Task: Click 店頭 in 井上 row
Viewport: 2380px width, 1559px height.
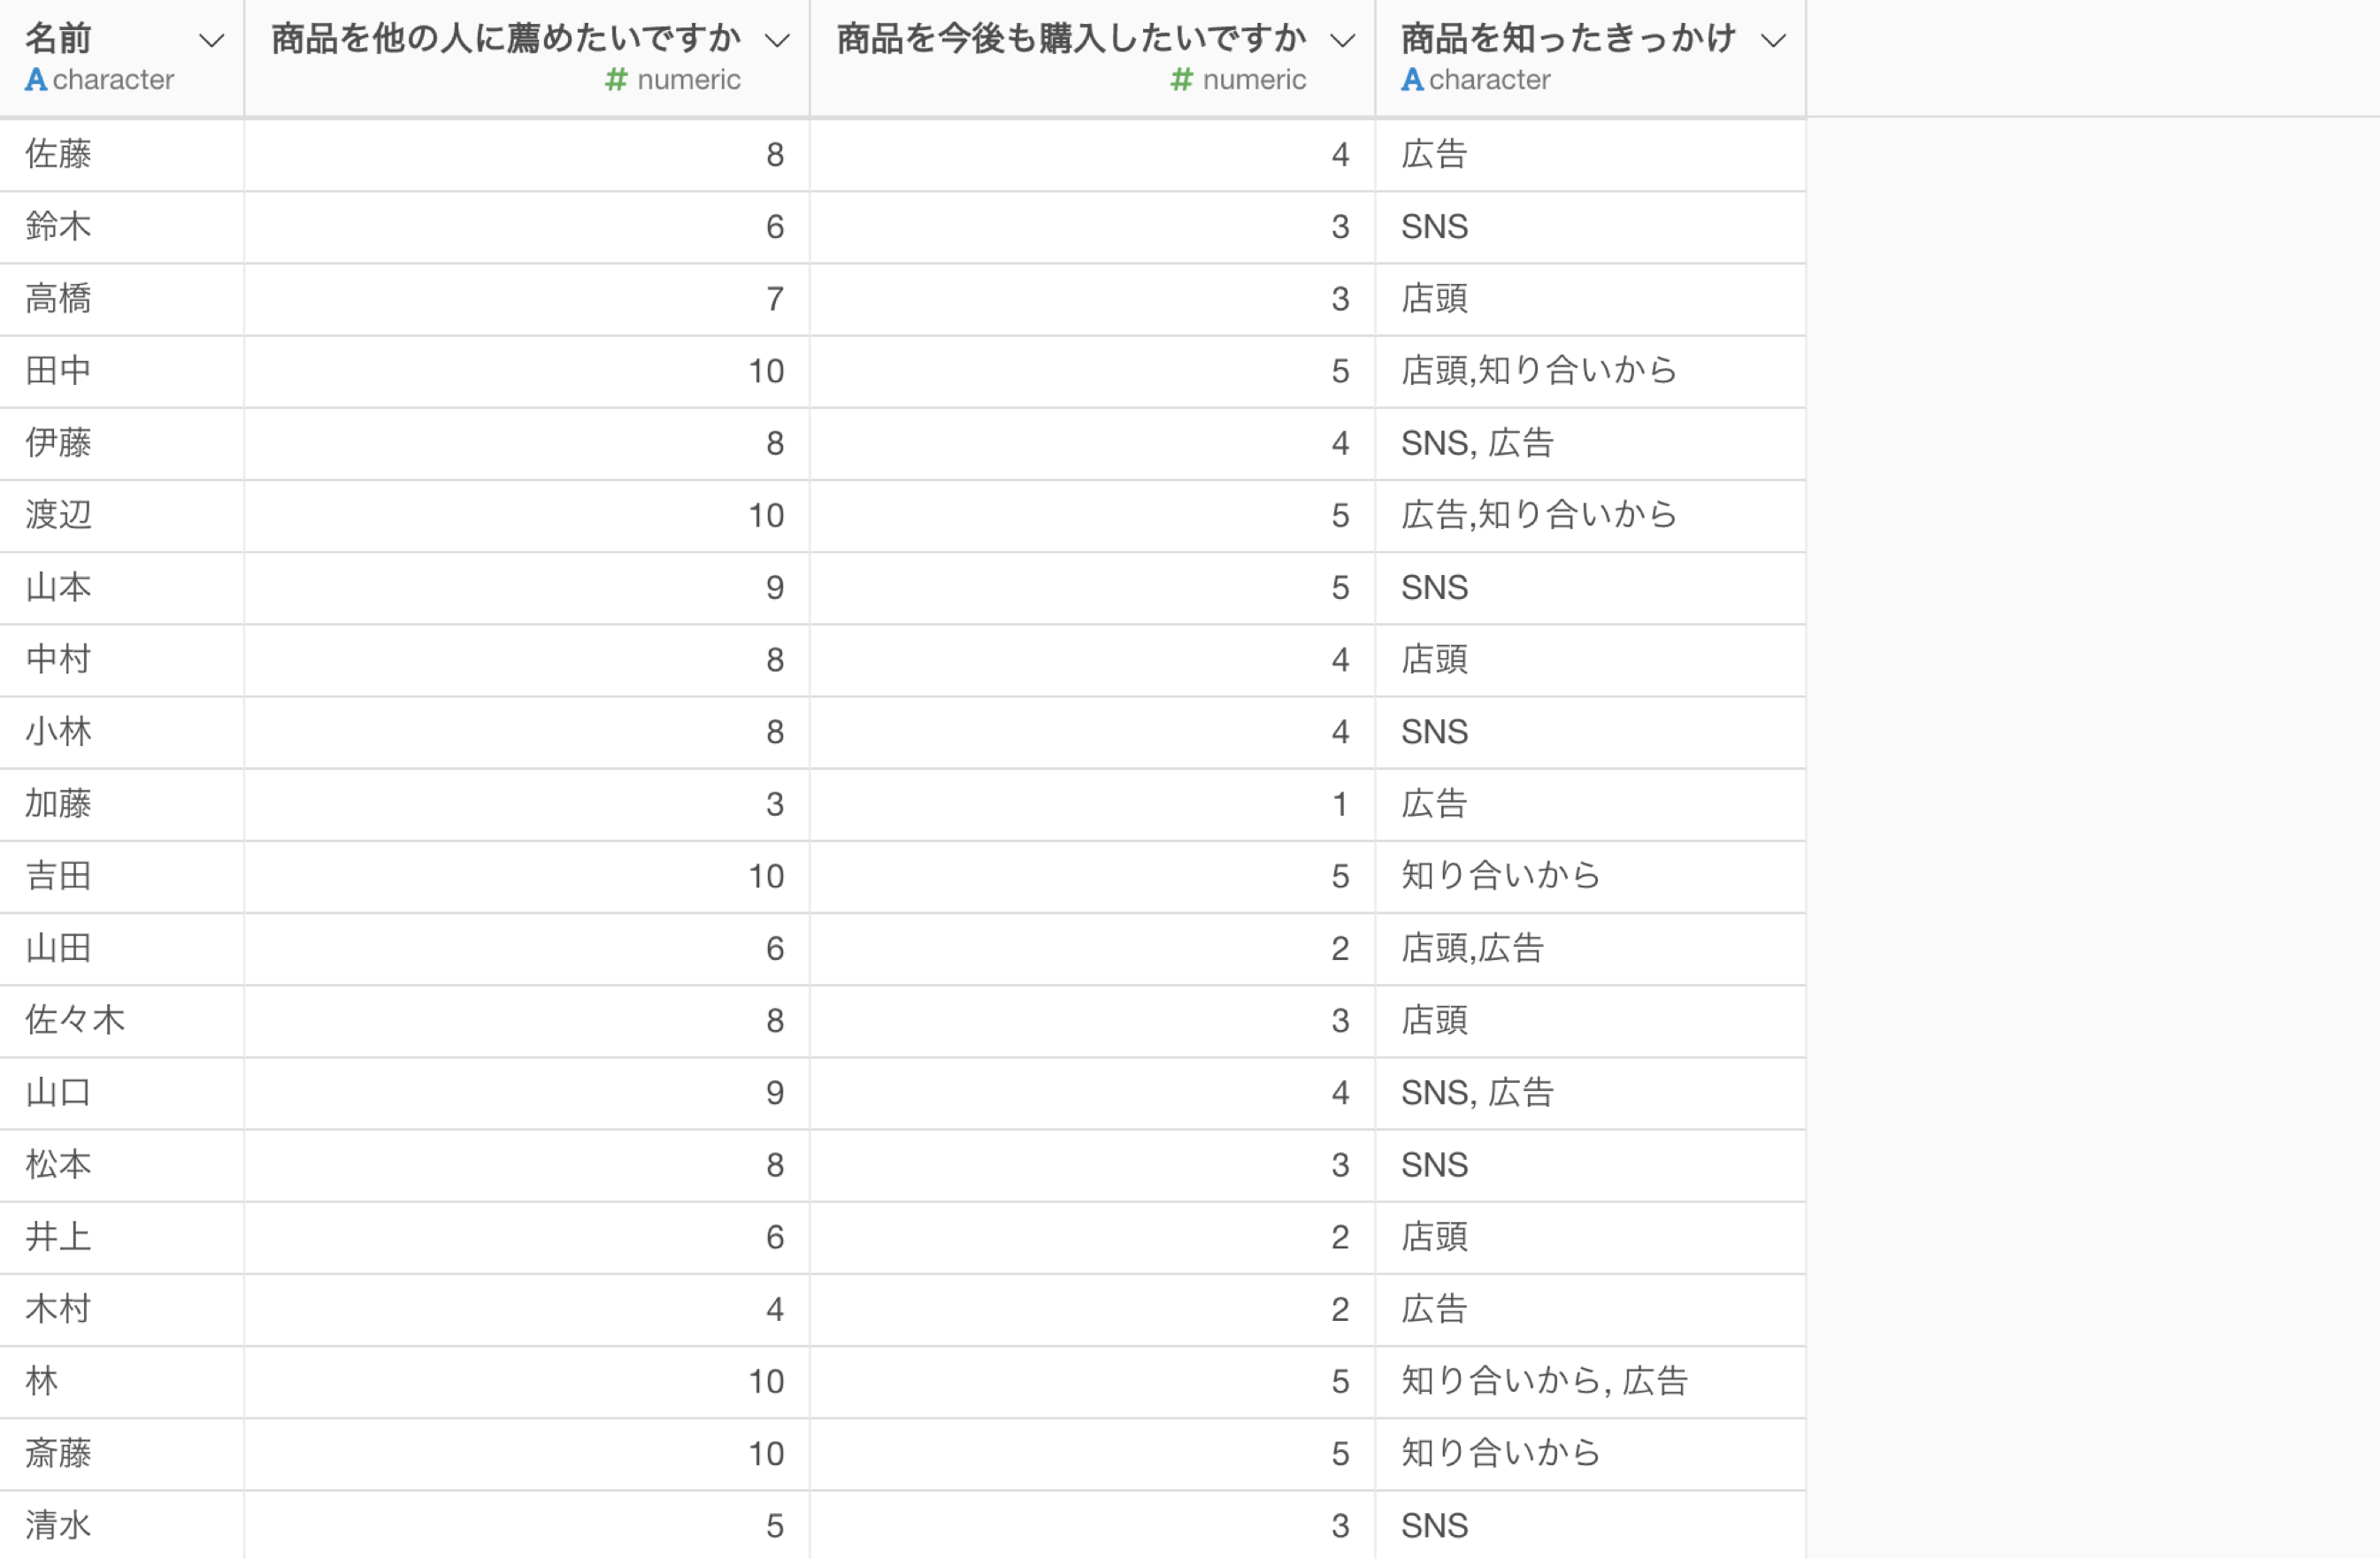Action: pyautogui.click(x=1434, y=1237)
